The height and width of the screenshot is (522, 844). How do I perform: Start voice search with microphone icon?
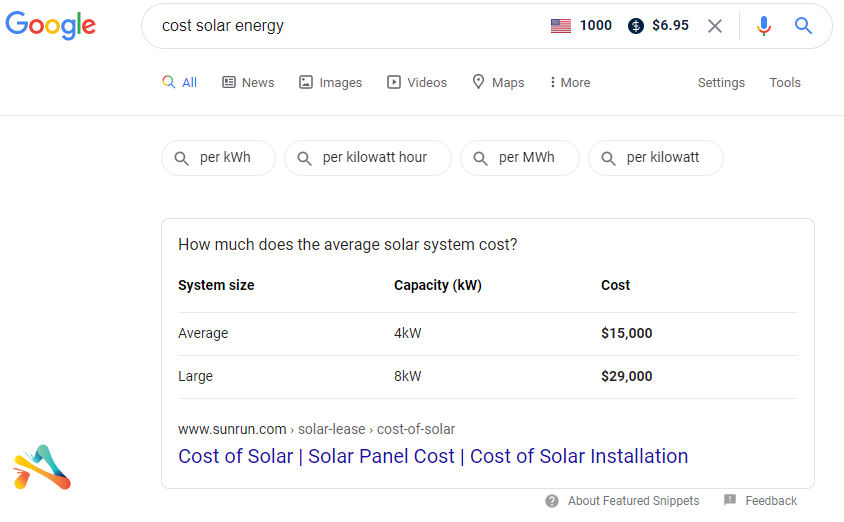[x=764, y=26]
